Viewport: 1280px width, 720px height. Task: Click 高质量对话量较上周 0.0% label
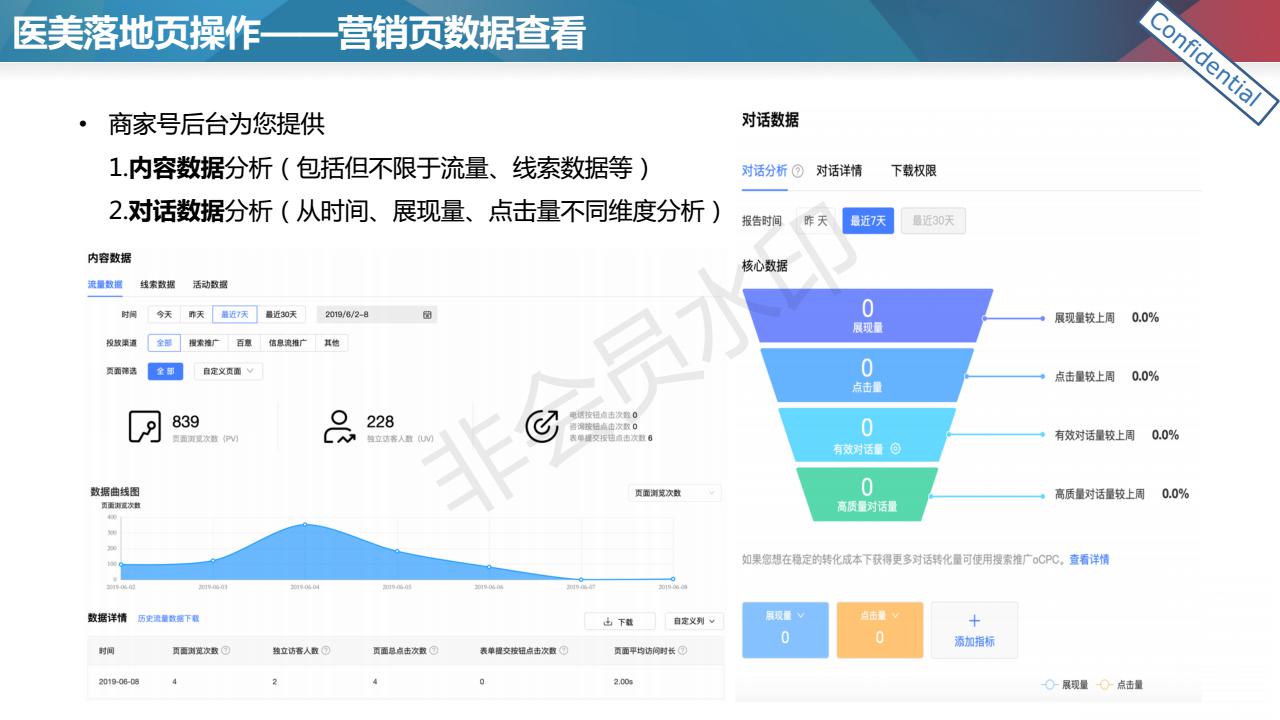[1121, 494]
